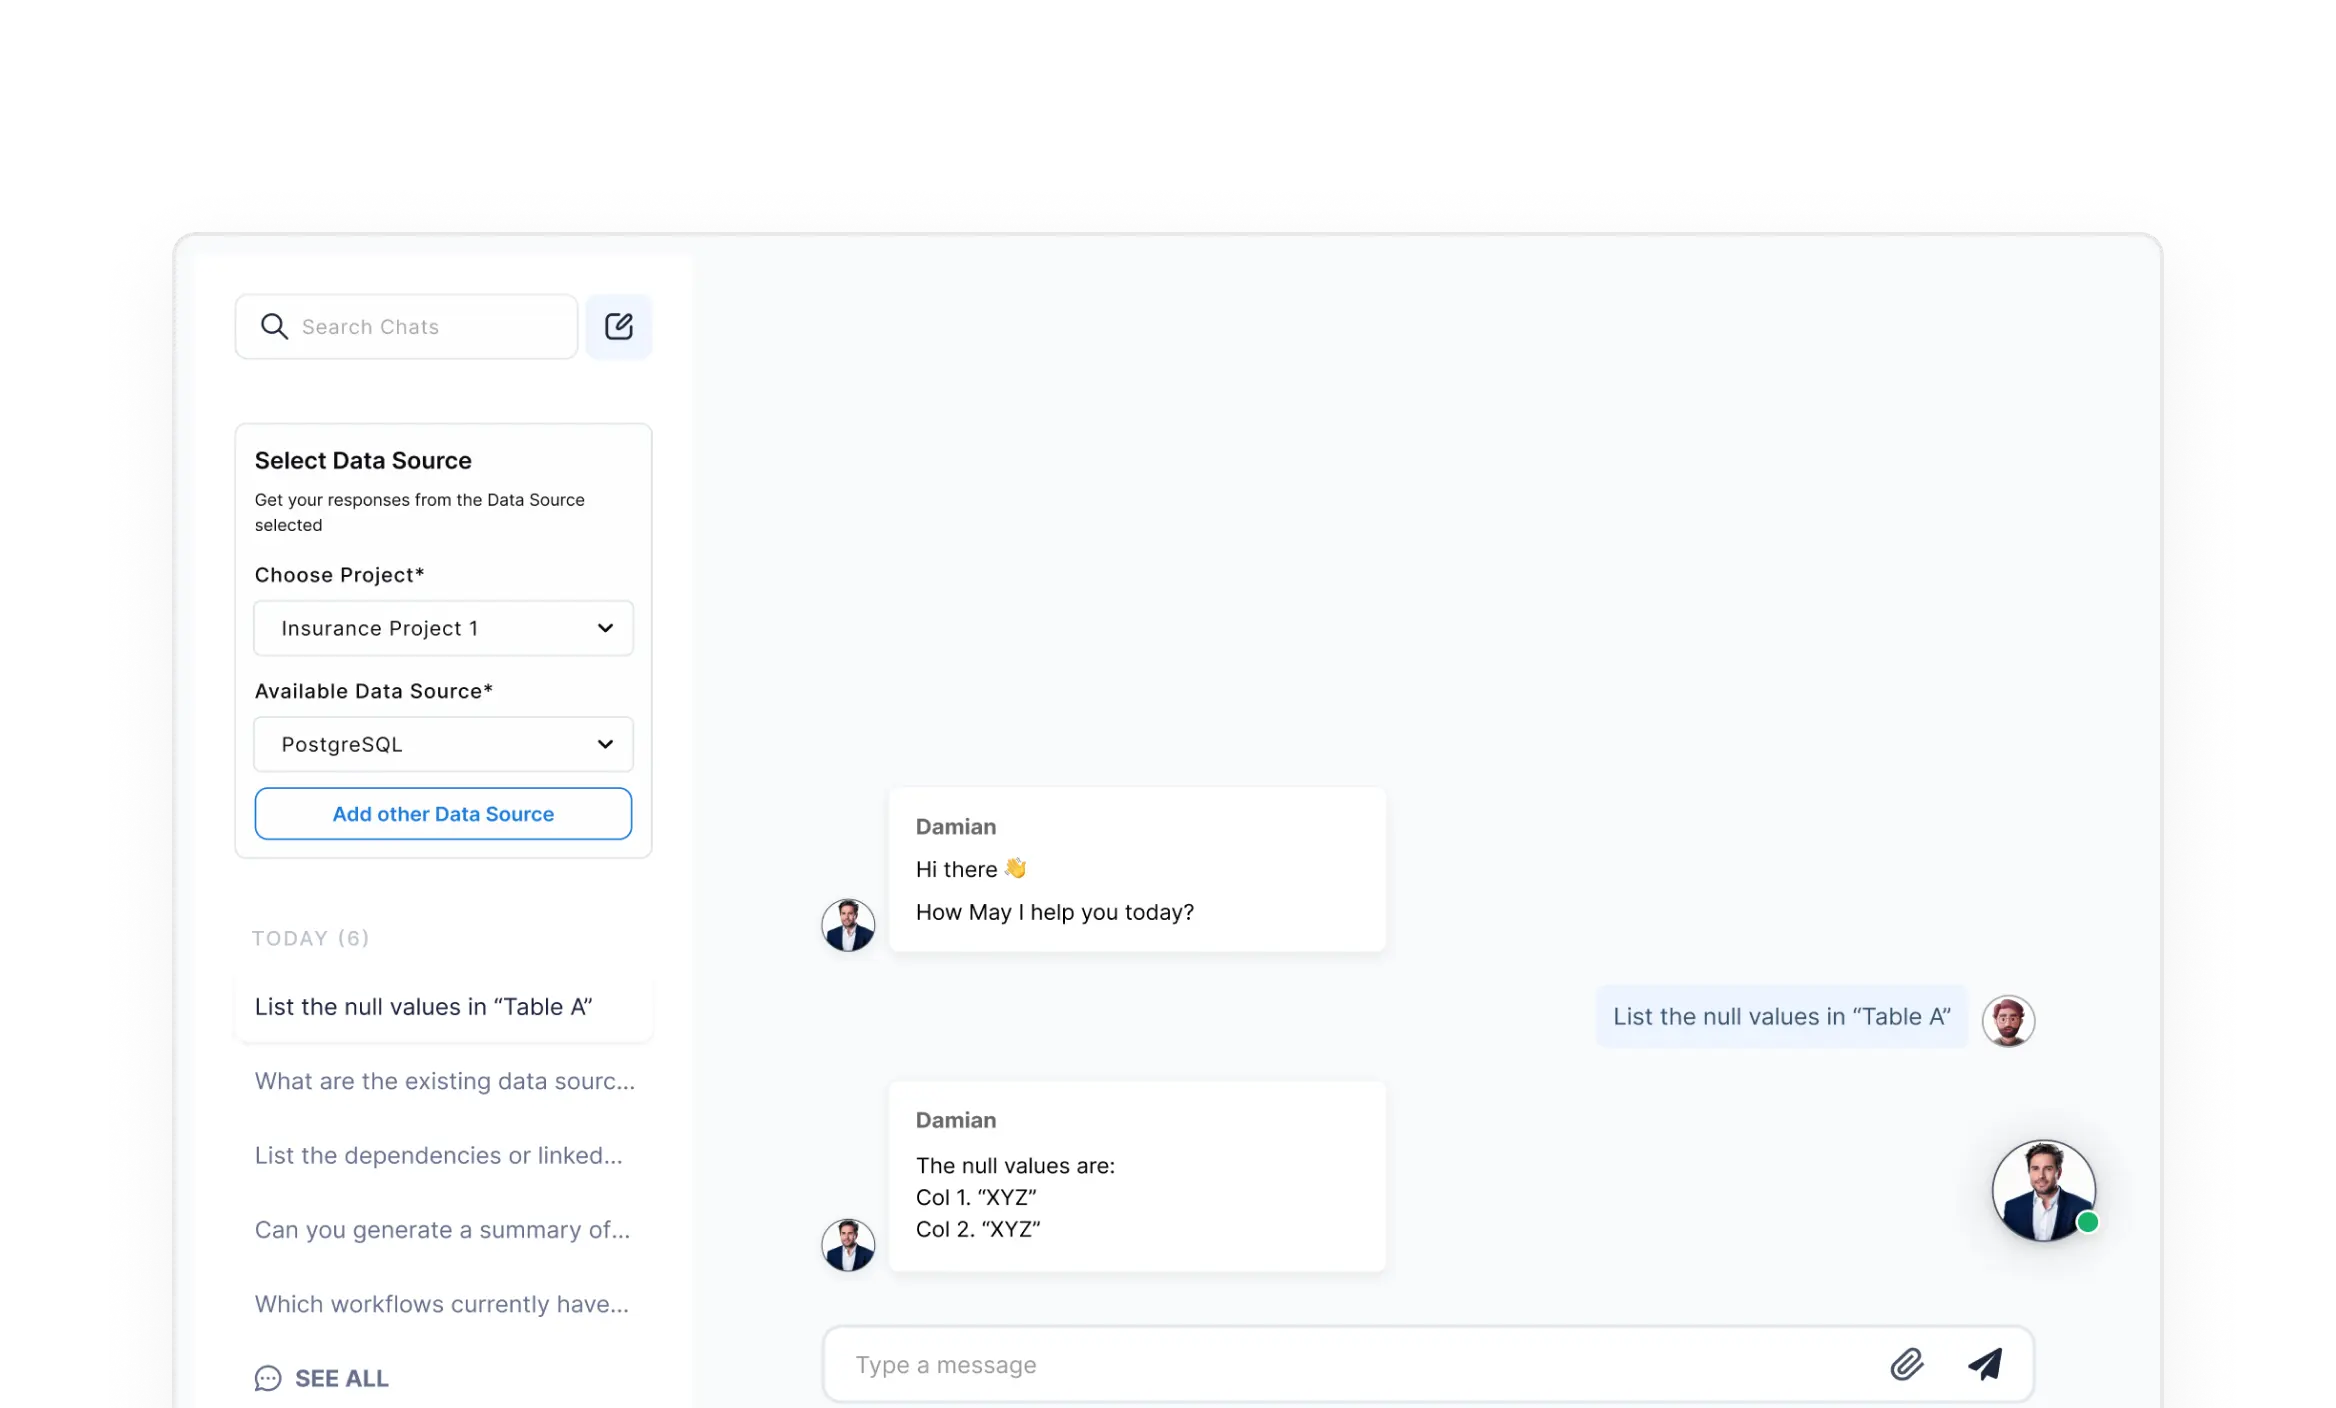Click the TODAY (6) section label
This screenshot has height=1408, width=2336.
(310, 938)
